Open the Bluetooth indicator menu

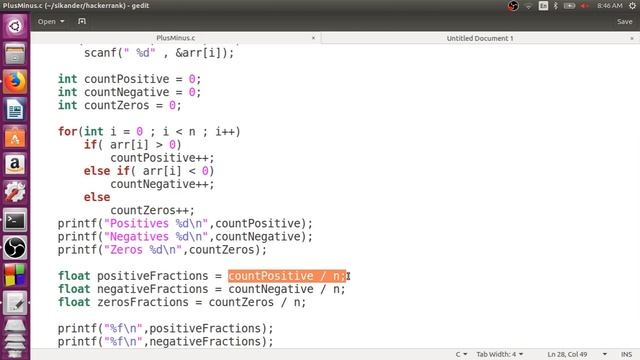[556, 6]
